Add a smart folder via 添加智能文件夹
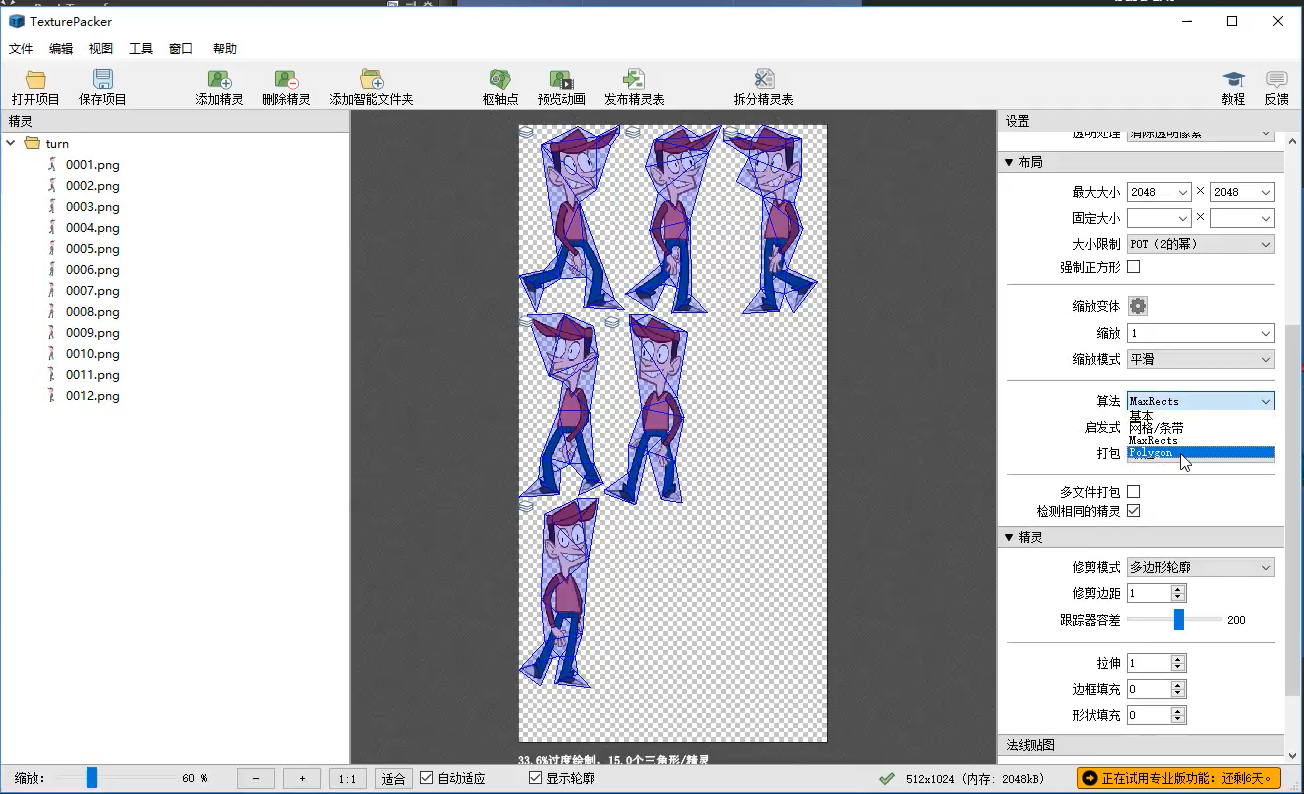This screenshot has width=1304, height=794. (371, 85)
